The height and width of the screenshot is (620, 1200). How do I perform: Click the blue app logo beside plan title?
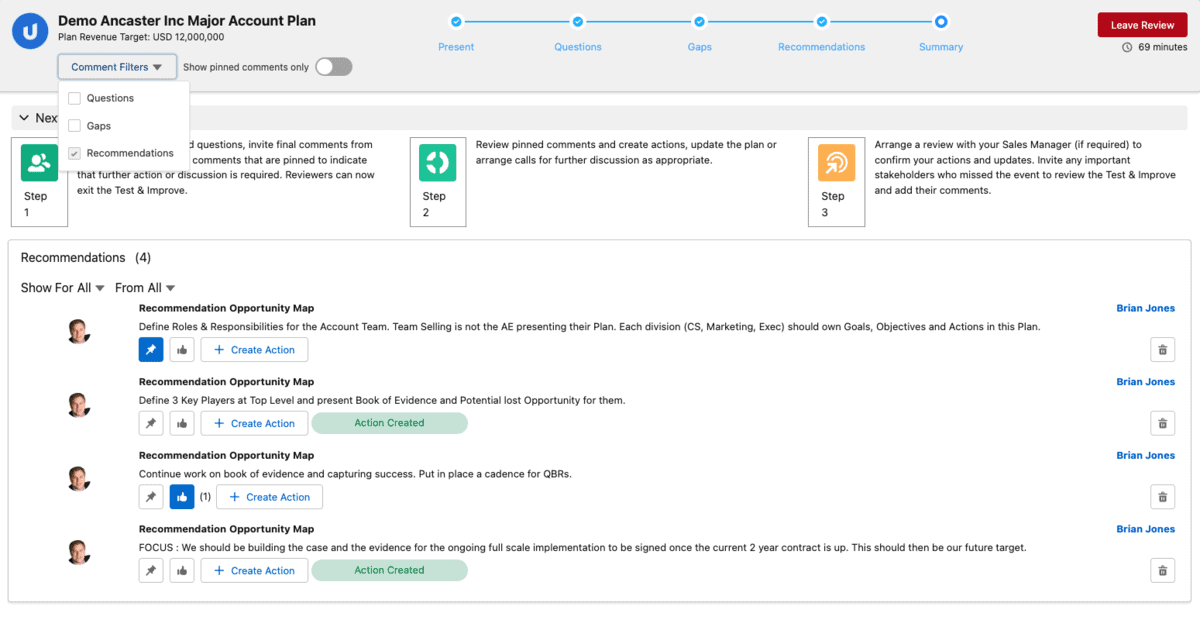point(30,31)
